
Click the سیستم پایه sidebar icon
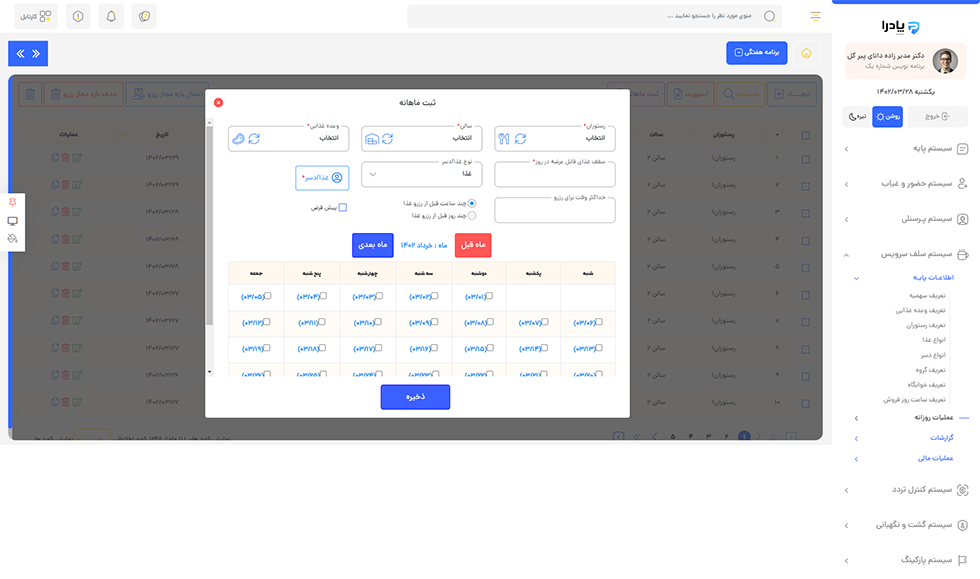click(962, 149)
